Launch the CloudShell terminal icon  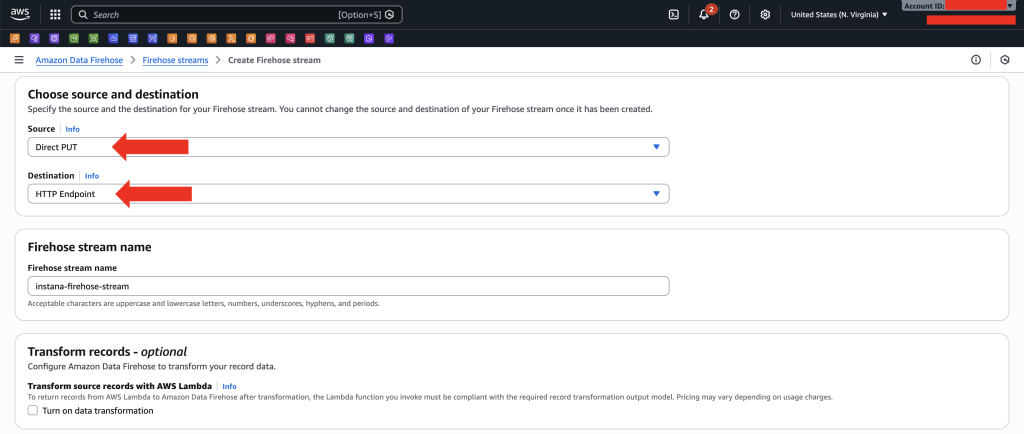674,14
